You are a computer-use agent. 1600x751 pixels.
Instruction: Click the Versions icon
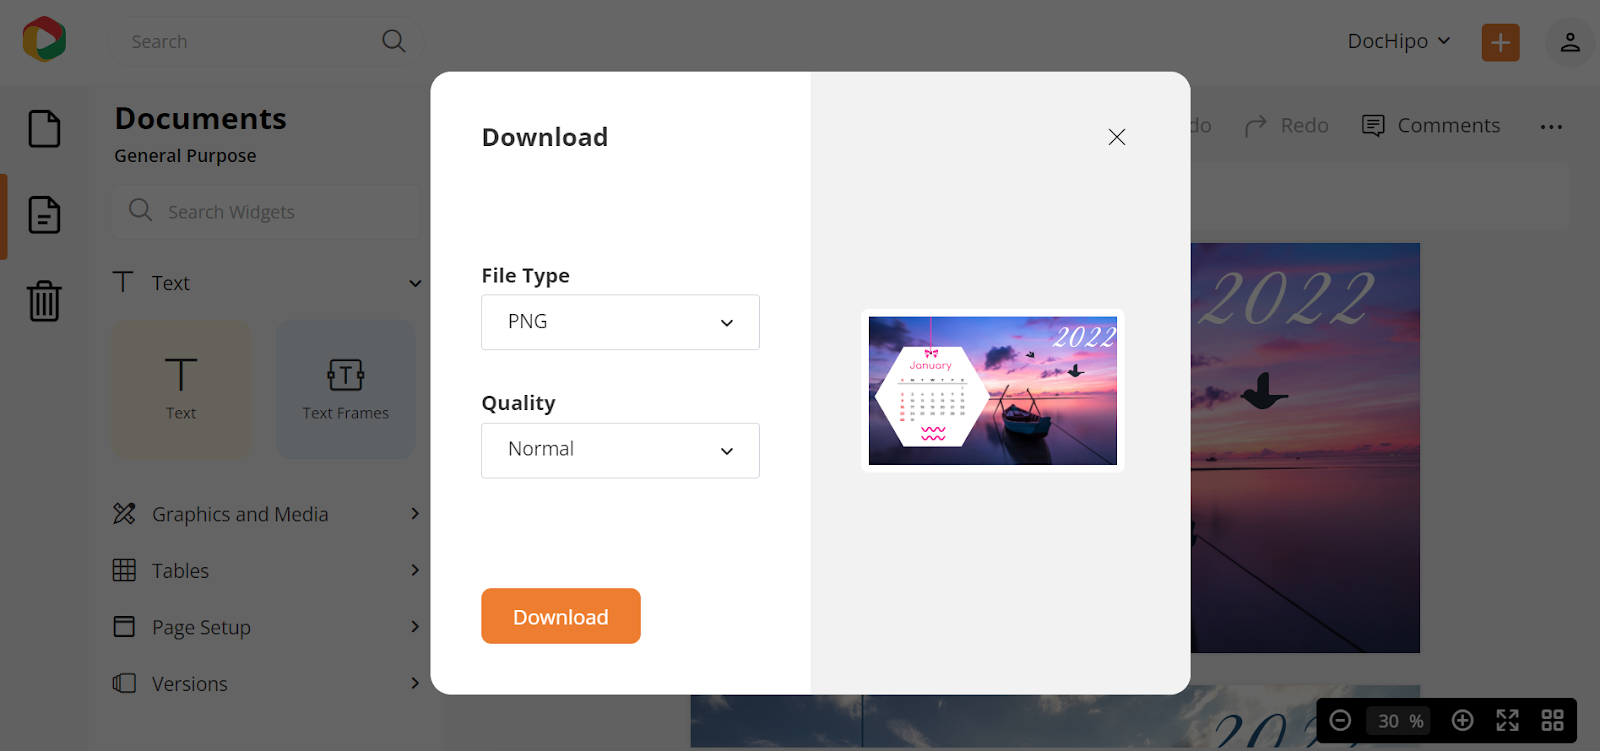click(124, 683)
